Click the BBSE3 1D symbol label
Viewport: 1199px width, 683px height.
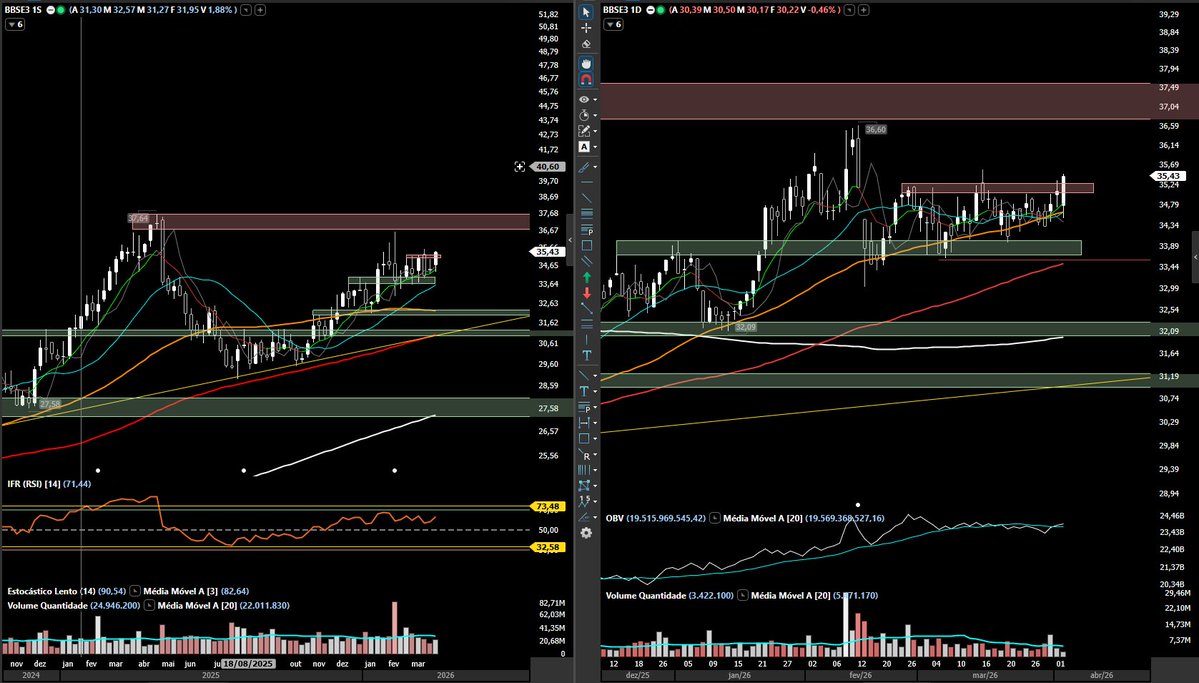pyautogui.click(x=622, y=10)
